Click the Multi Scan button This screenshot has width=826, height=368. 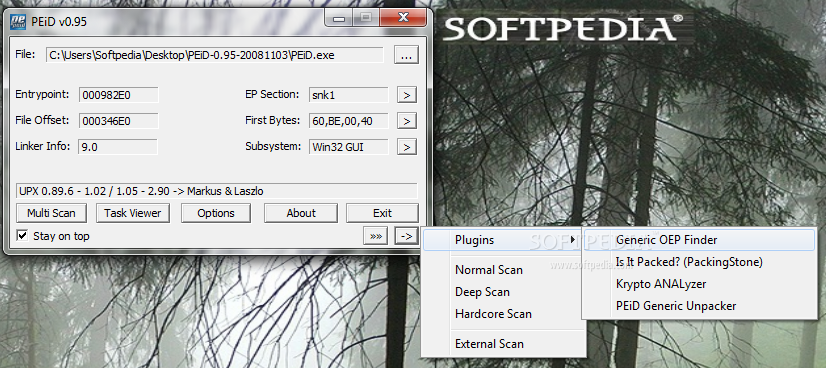click(51, 213)
